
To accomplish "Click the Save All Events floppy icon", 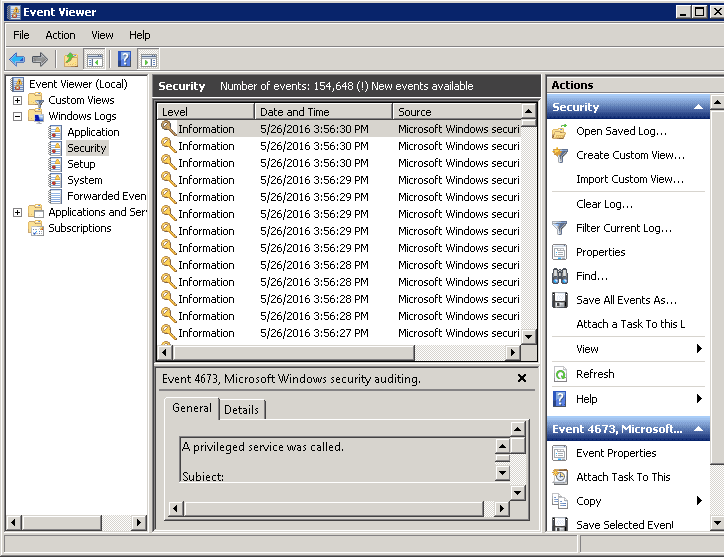I will pos(560,300).
